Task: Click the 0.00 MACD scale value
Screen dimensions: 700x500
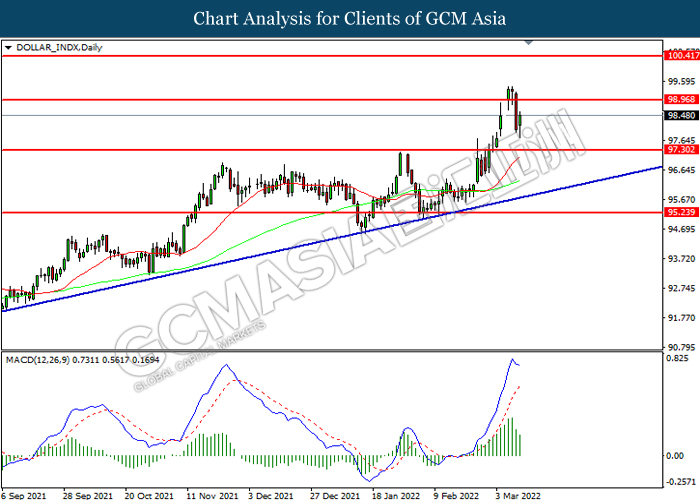Action: [675, 455]
